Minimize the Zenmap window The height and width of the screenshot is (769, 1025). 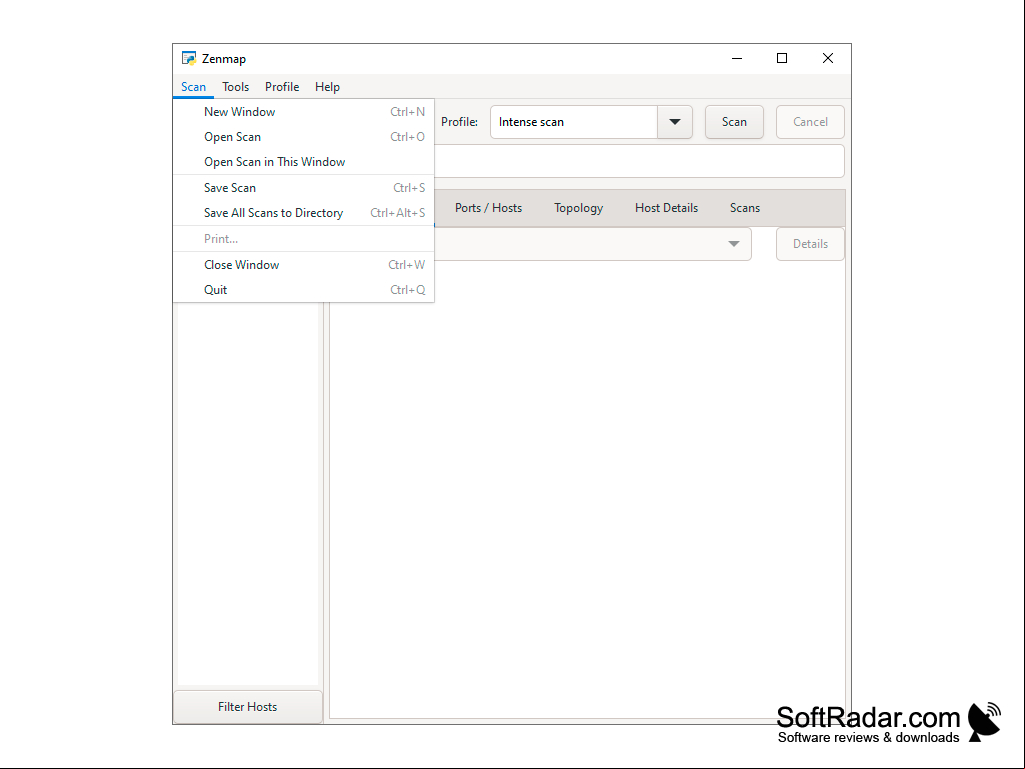[x=737, y=58]
